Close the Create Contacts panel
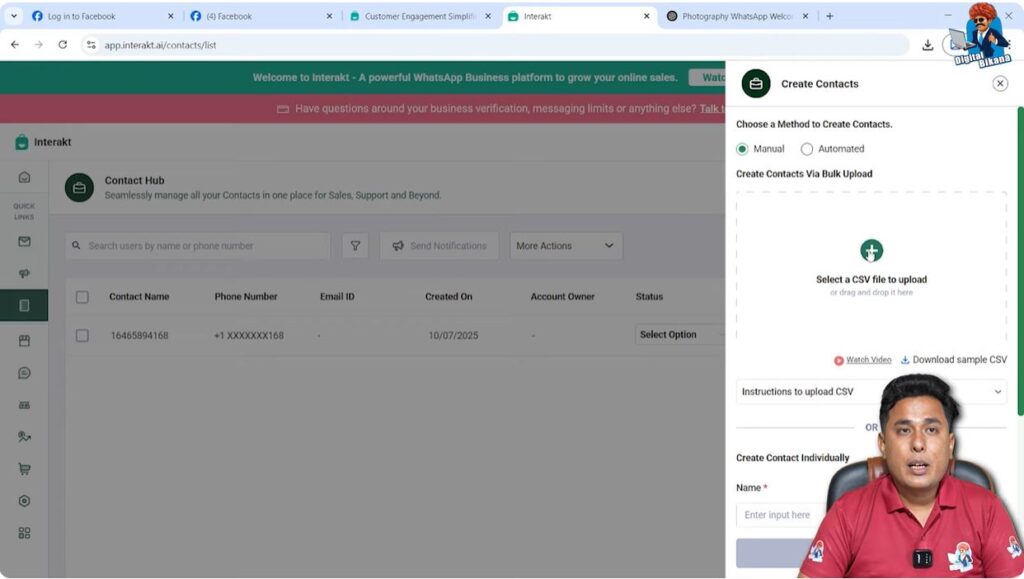Screen dimensions: 1024x579 (x=1000, y=84)
